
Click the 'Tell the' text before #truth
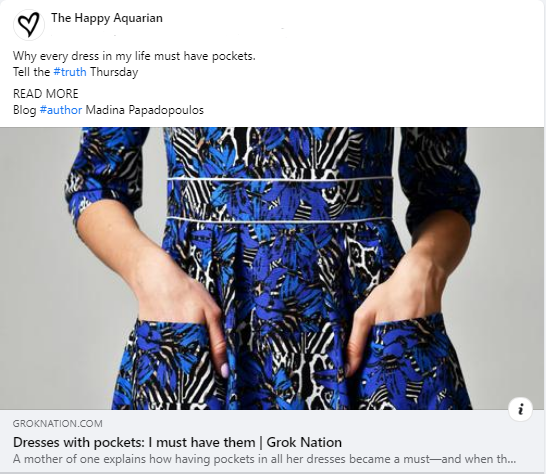pos(32,72)
